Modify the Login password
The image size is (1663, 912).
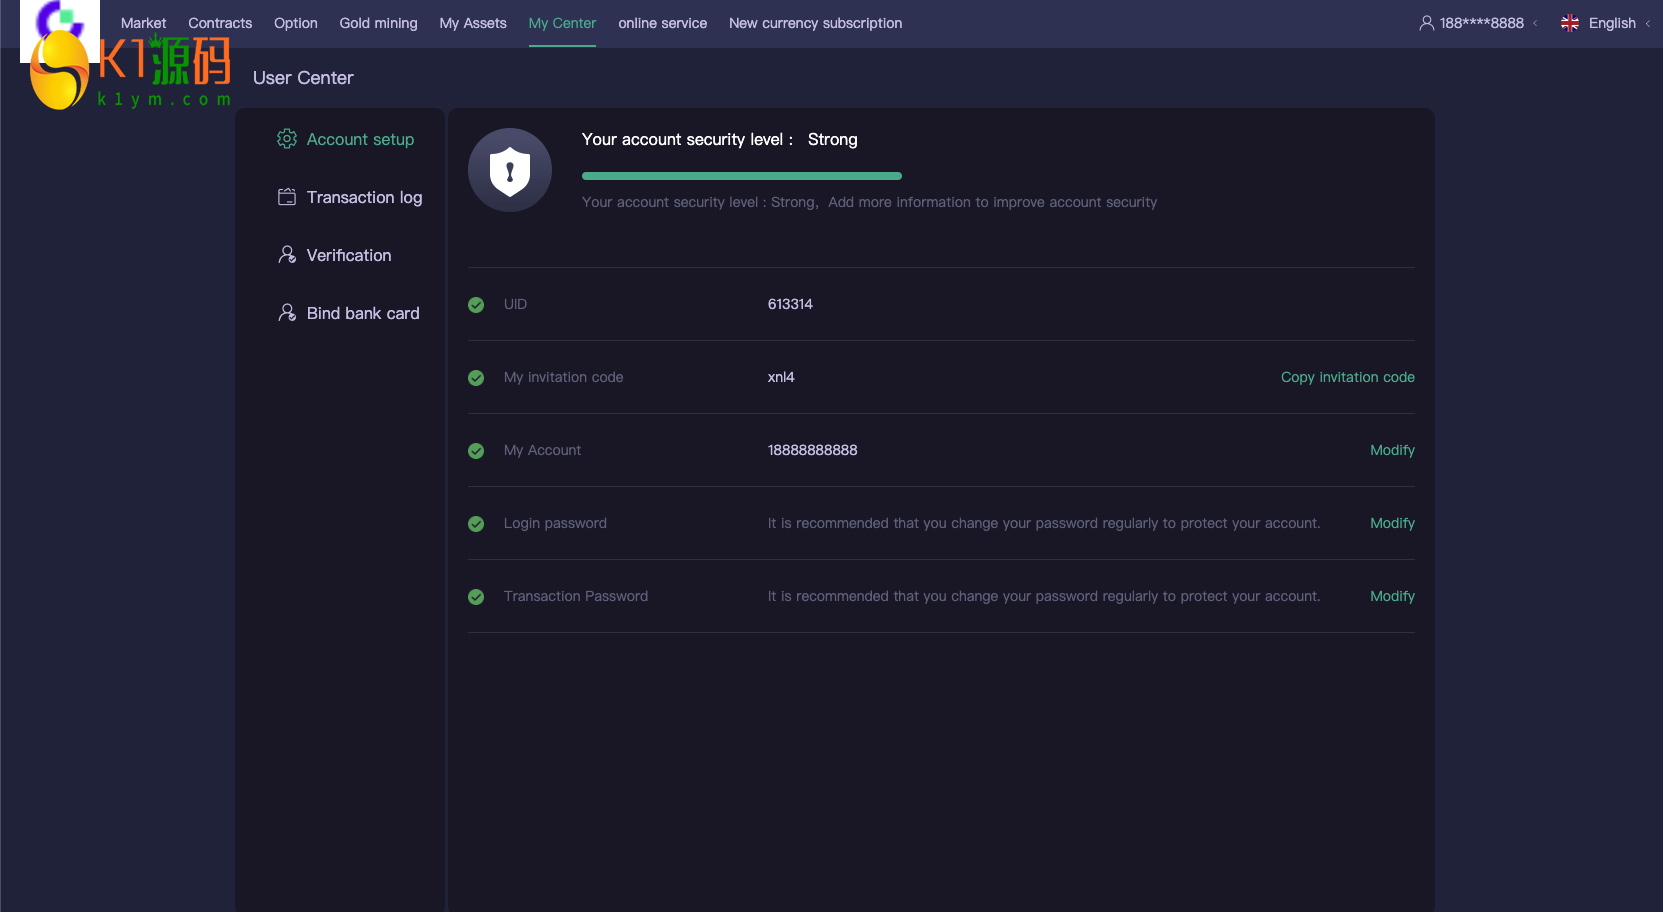pos(1392,523)
